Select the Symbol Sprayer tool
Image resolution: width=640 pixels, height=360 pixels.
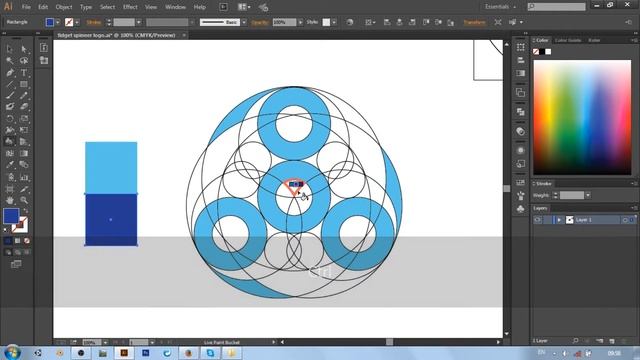point(10,177)
